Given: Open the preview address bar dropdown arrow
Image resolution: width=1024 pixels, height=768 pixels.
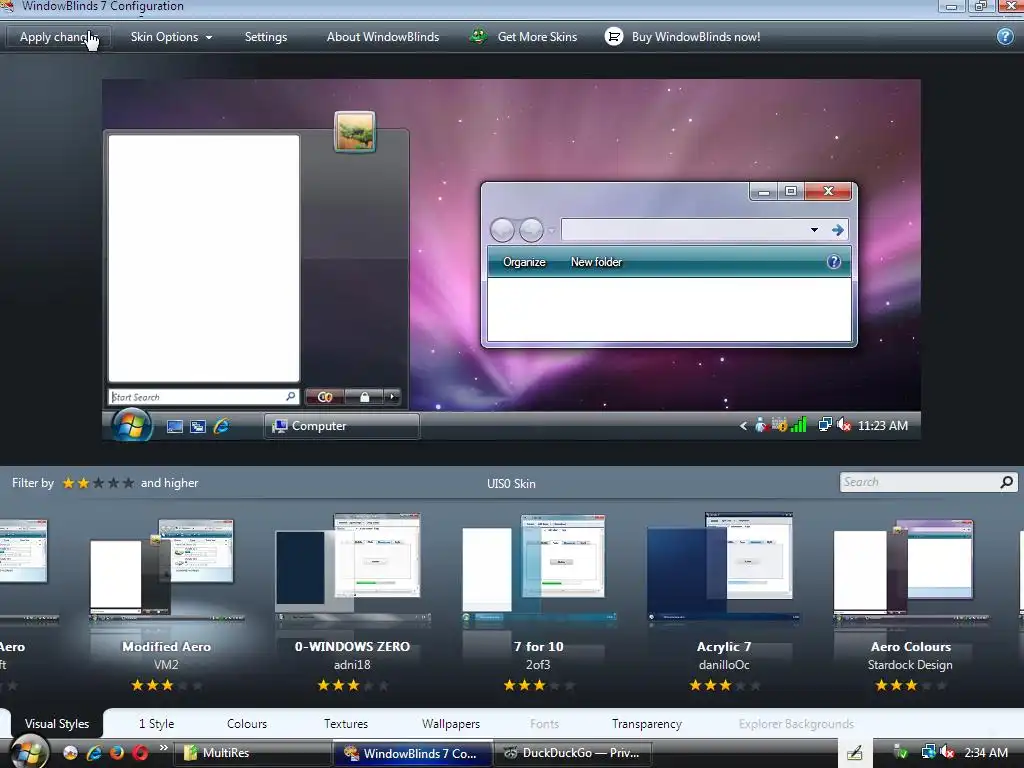Looking at the screenshot, I should pos(814,230).
